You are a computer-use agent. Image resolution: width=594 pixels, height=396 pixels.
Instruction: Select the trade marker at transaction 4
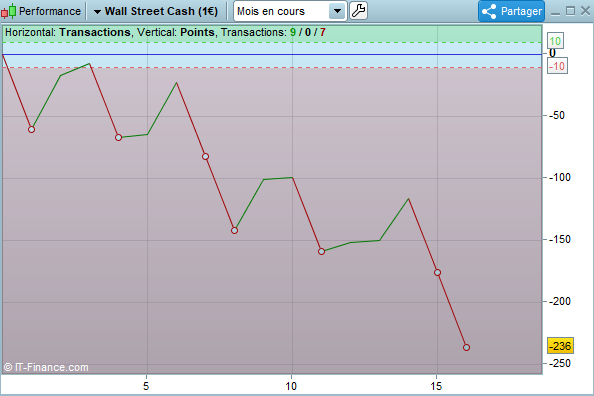click(x=119, y=138)
